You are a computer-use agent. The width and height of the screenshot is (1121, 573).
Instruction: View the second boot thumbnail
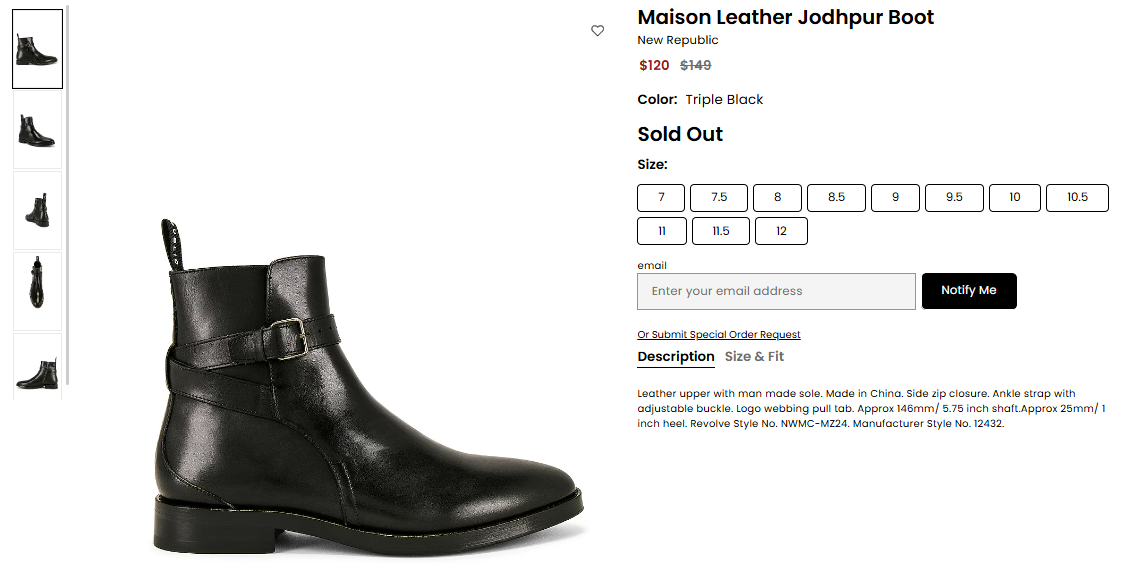[37, 130]
